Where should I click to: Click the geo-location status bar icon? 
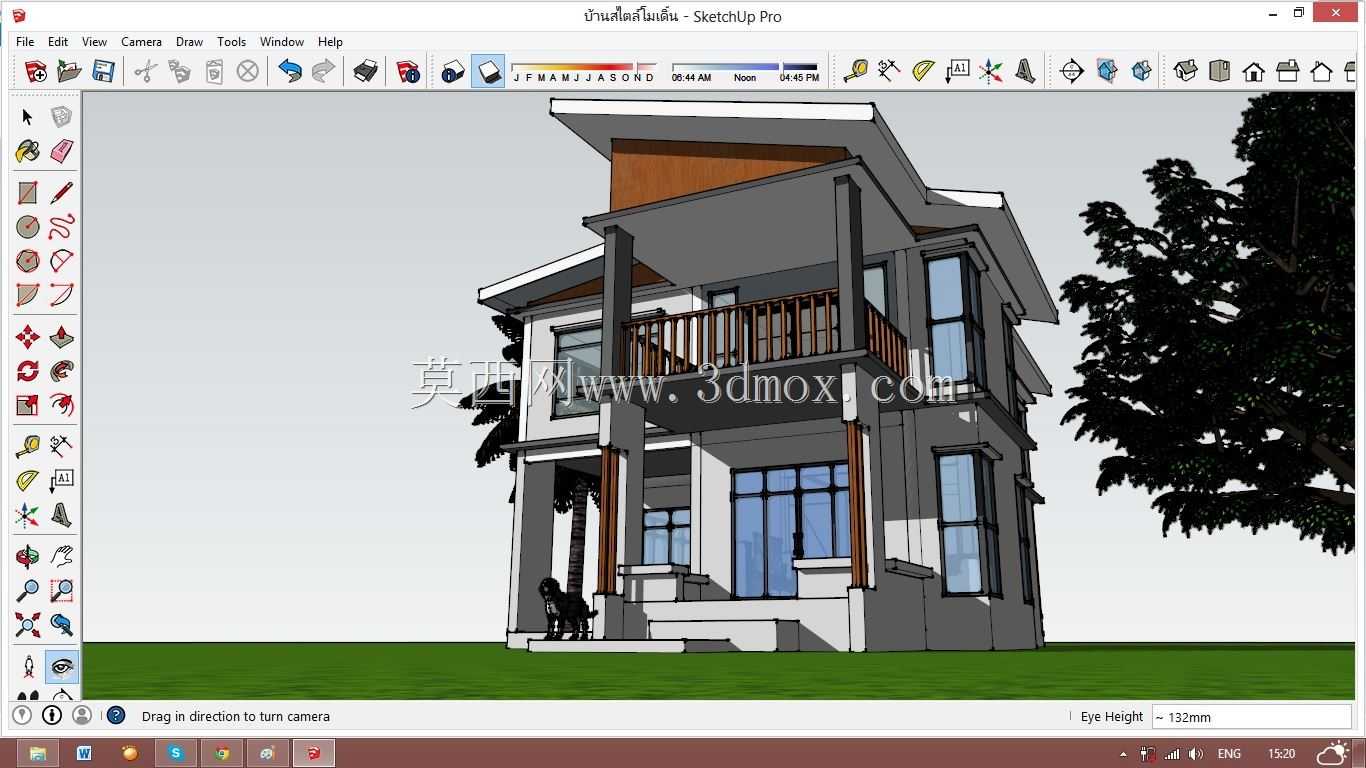pos(21,715)
